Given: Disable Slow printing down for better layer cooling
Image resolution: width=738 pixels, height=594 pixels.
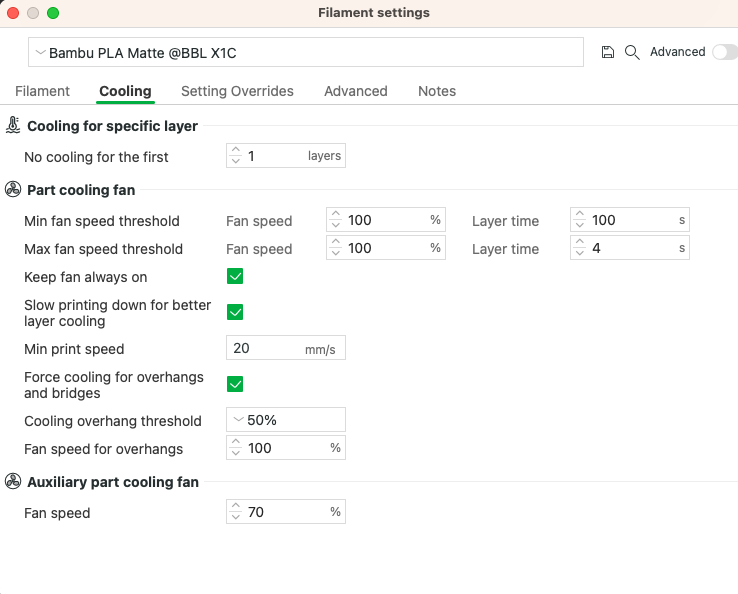Looking at the screenshot, I should click(235, 312).
